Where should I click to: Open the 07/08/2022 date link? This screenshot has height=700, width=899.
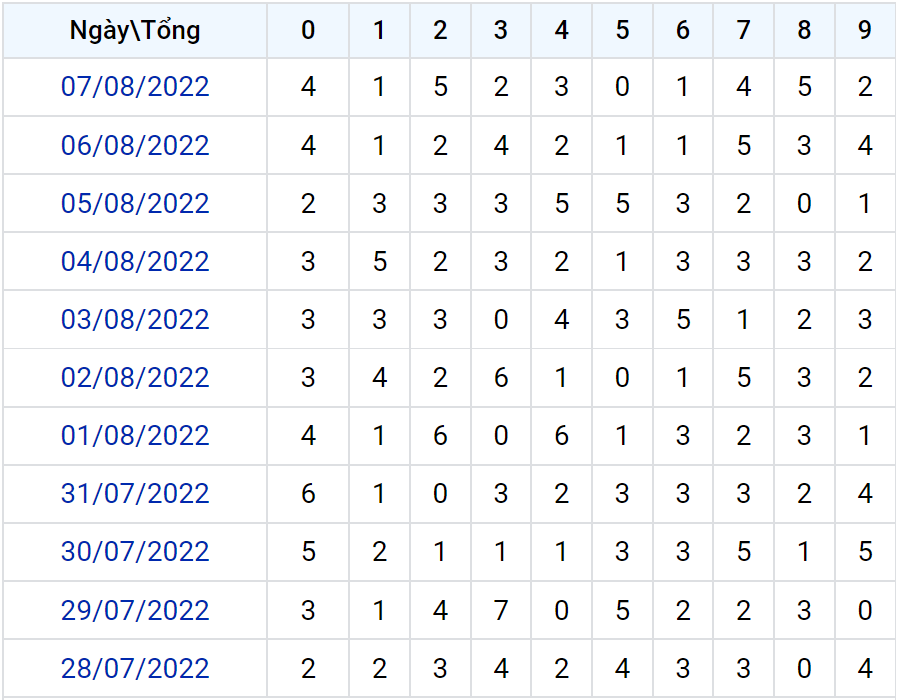[x=135, y=87]
